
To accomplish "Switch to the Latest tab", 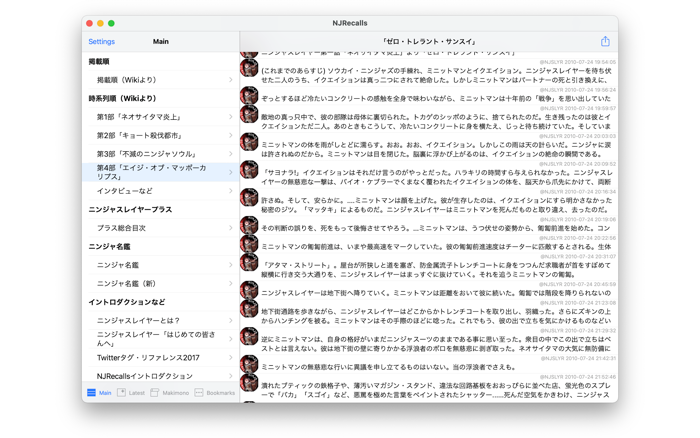I will (131, 392).
